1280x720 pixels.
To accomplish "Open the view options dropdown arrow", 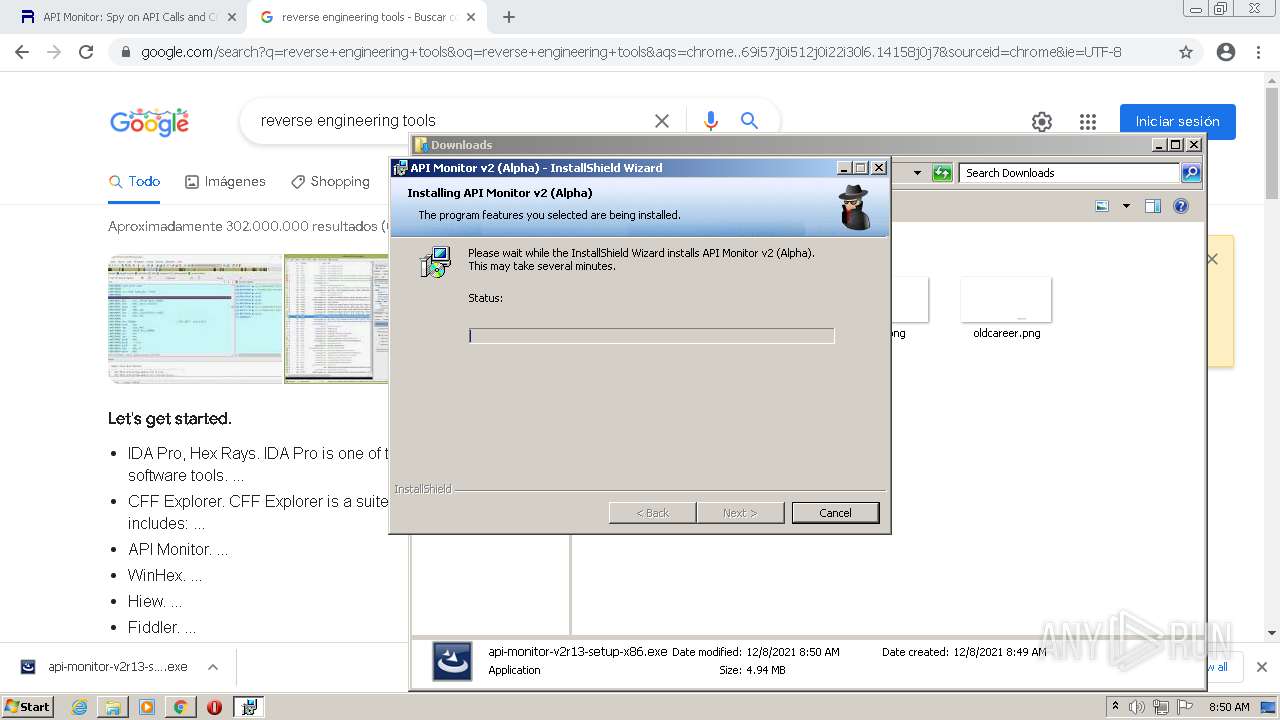I will [x=1126, y=206].
